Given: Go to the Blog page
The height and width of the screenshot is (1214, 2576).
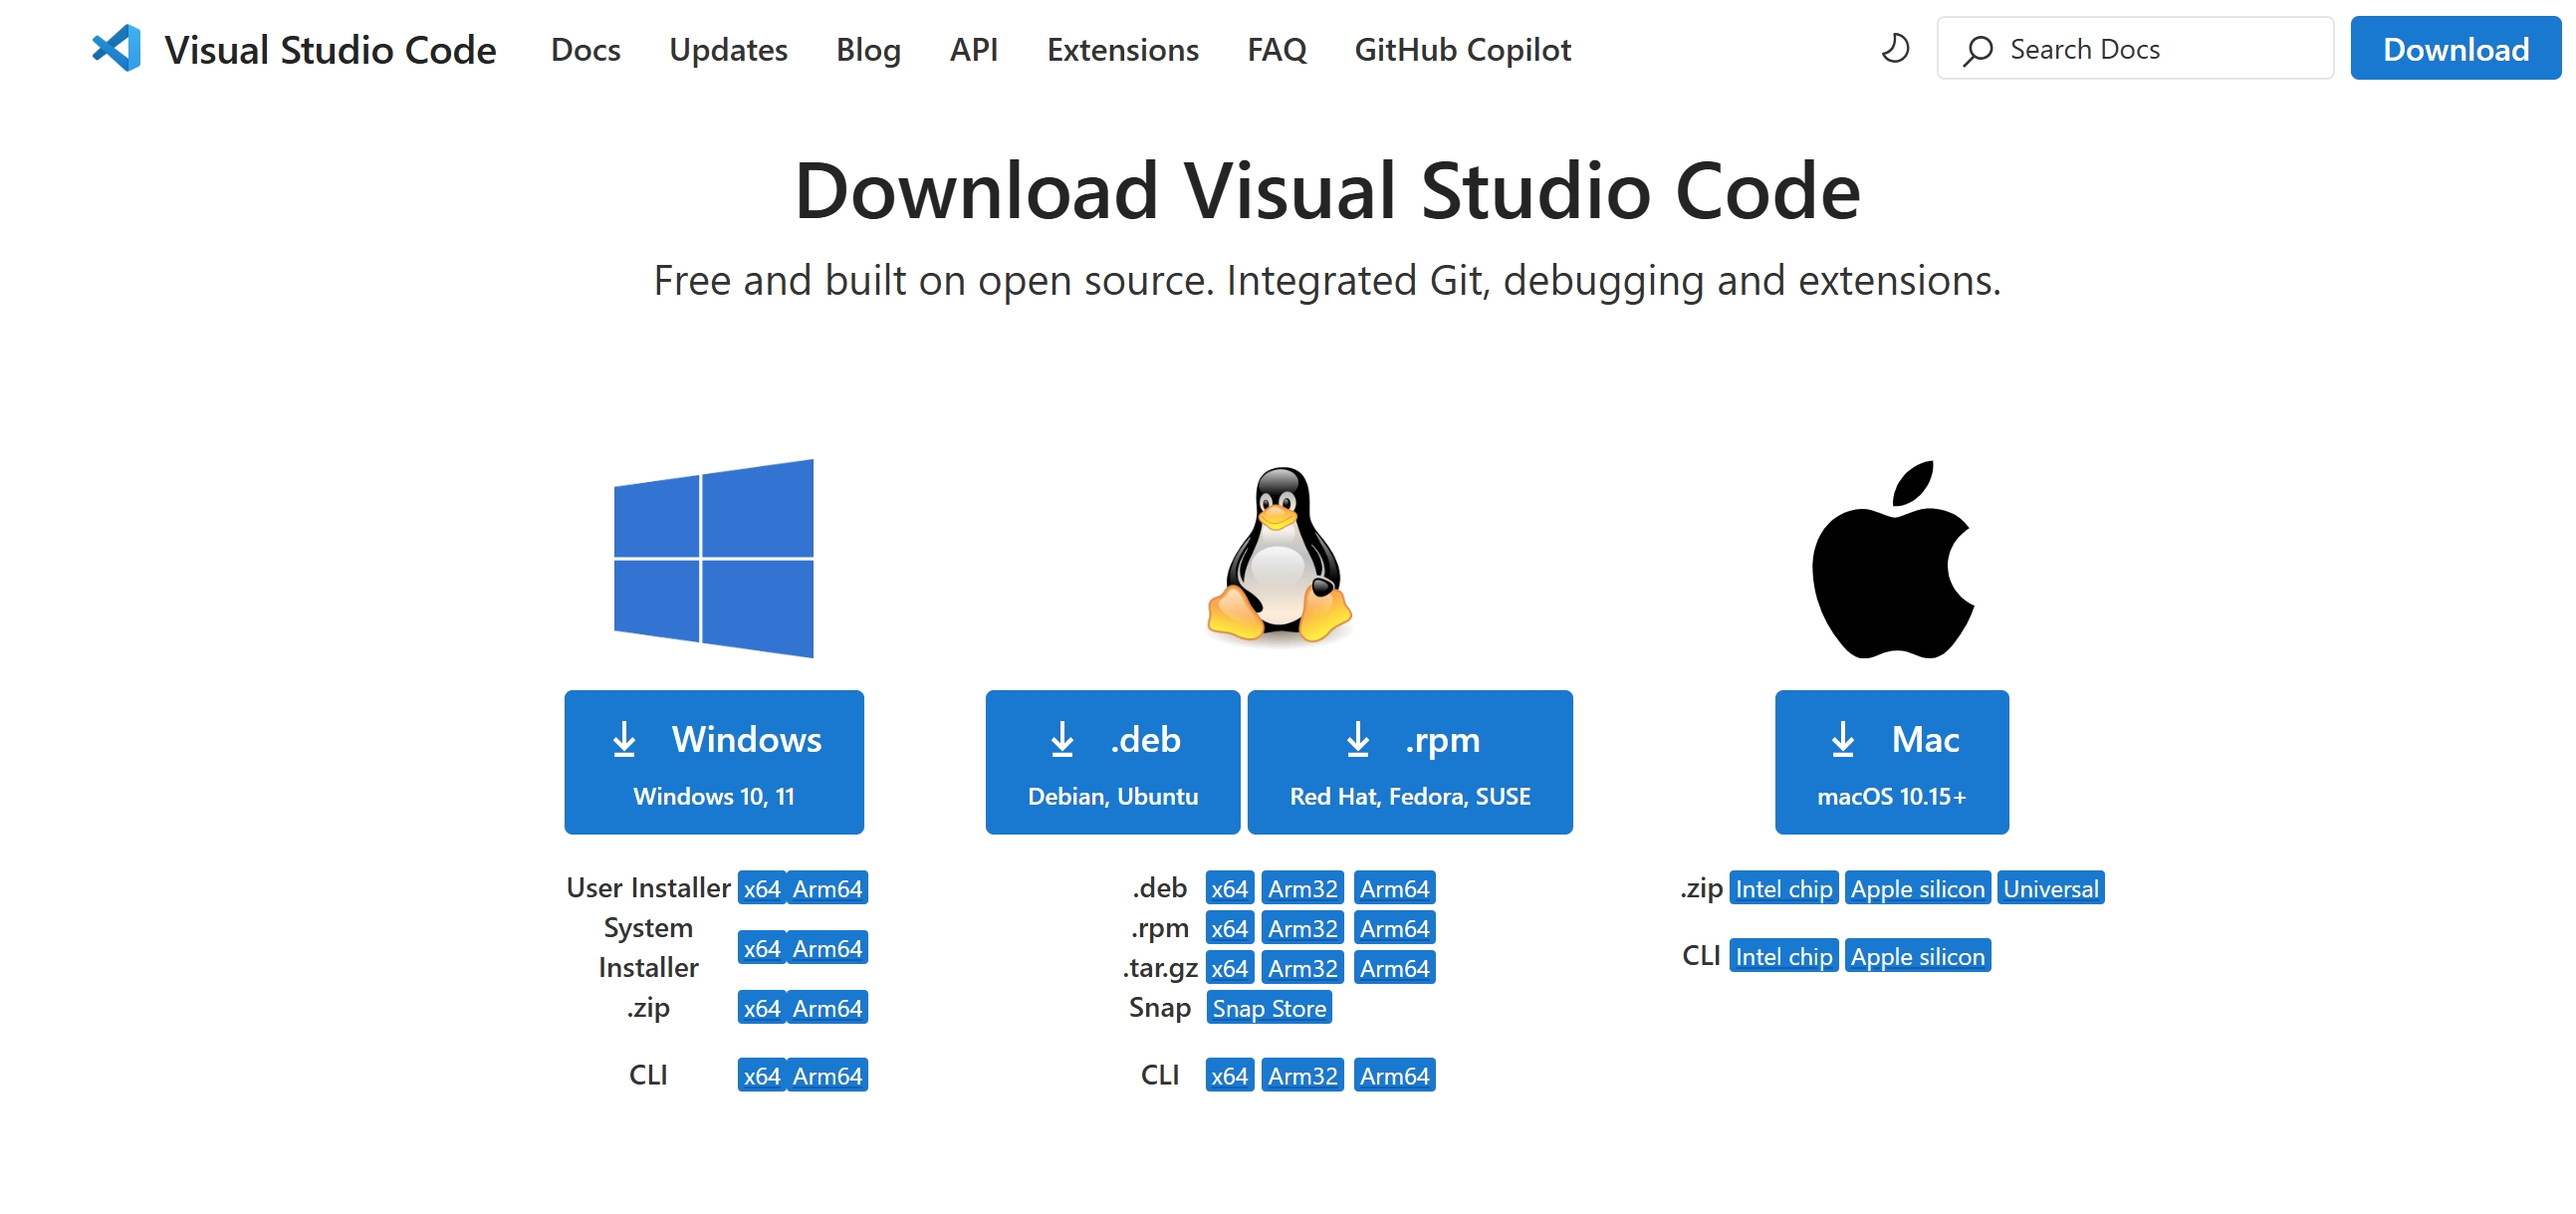Looking at the screenshot, I should tap(868, 50).
